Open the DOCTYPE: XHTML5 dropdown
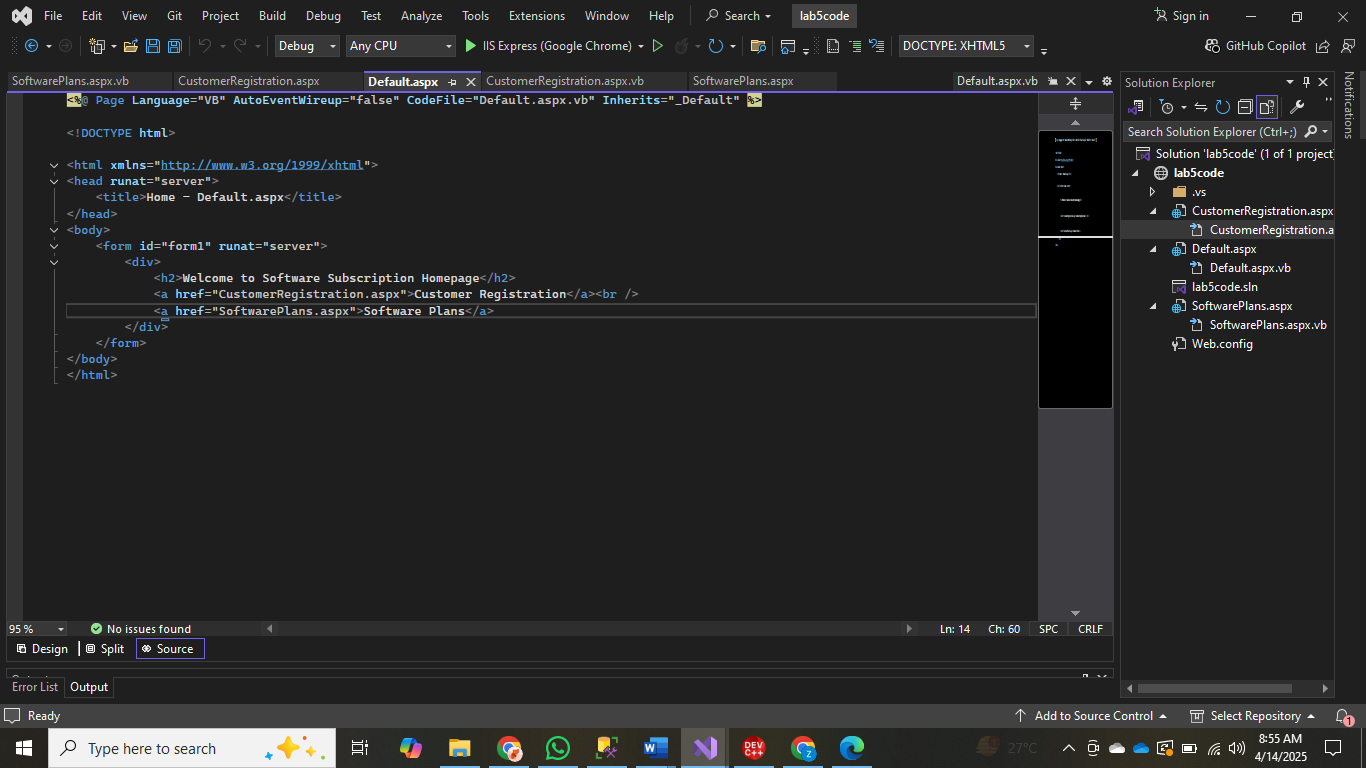The image size is (1366, 768). tap(966, 46)
